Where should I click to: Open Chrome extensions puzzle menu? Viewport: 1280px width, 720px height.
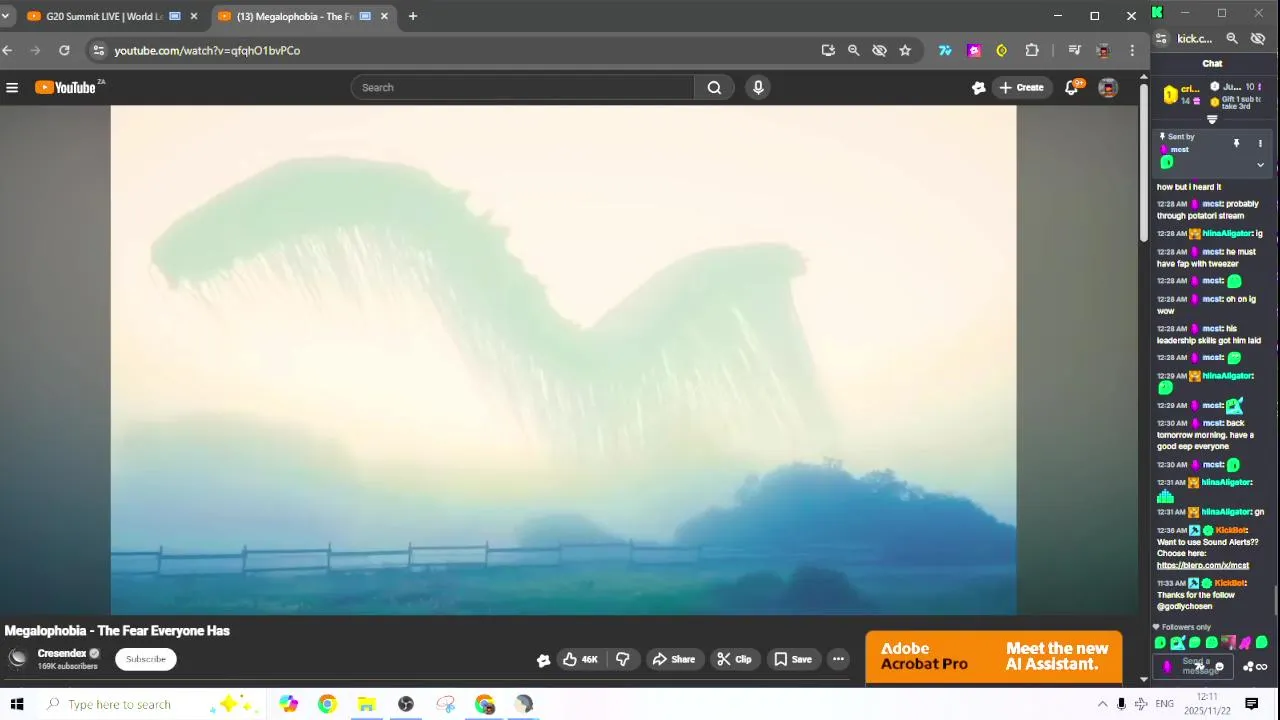[1032, 50]
